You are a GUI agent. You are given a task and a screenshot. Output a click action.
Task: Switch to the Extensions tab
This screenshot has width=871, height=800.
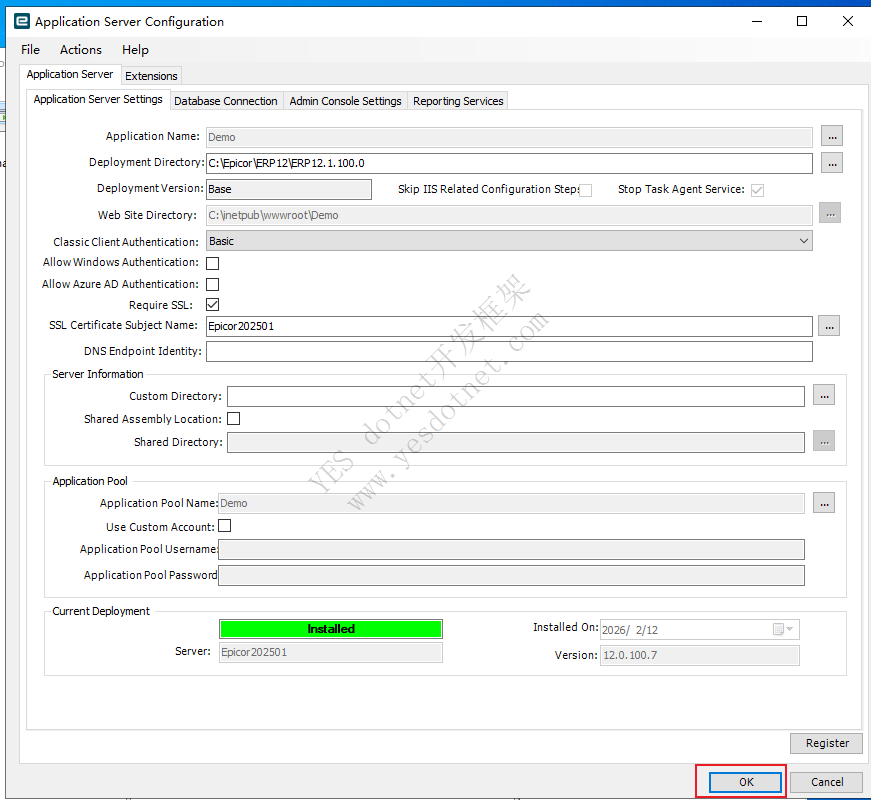151,76
